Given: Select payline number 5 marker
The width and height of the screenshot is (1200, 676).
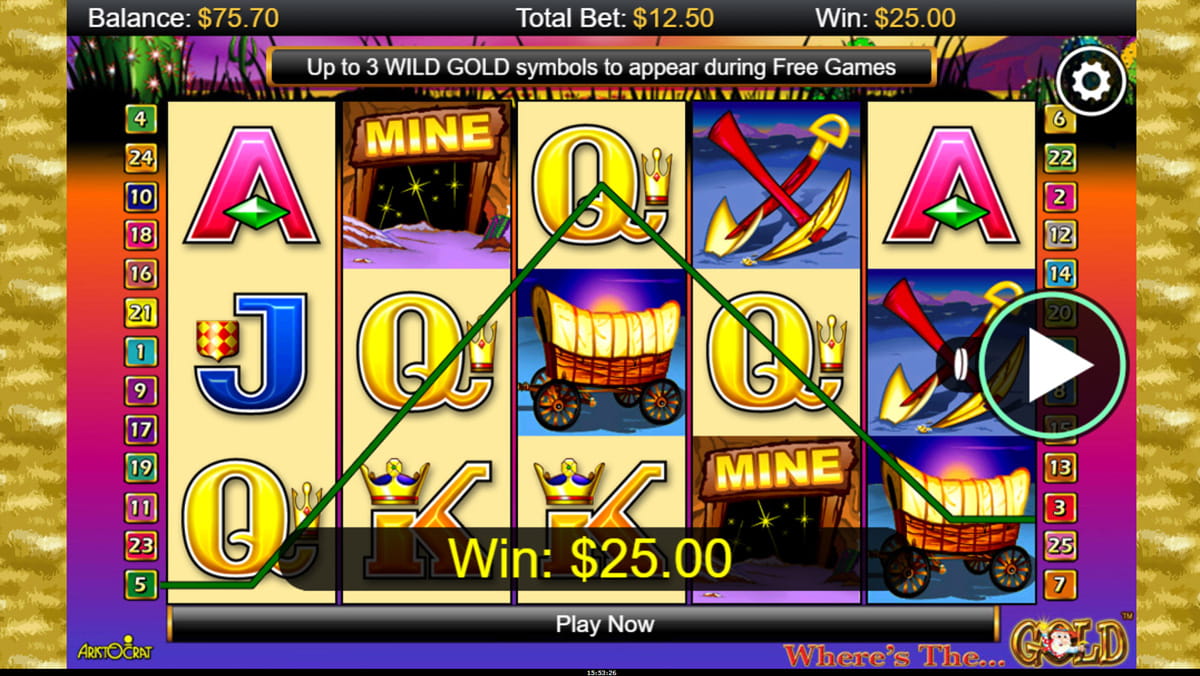Looking at the screenshot, I should (141, 584).
